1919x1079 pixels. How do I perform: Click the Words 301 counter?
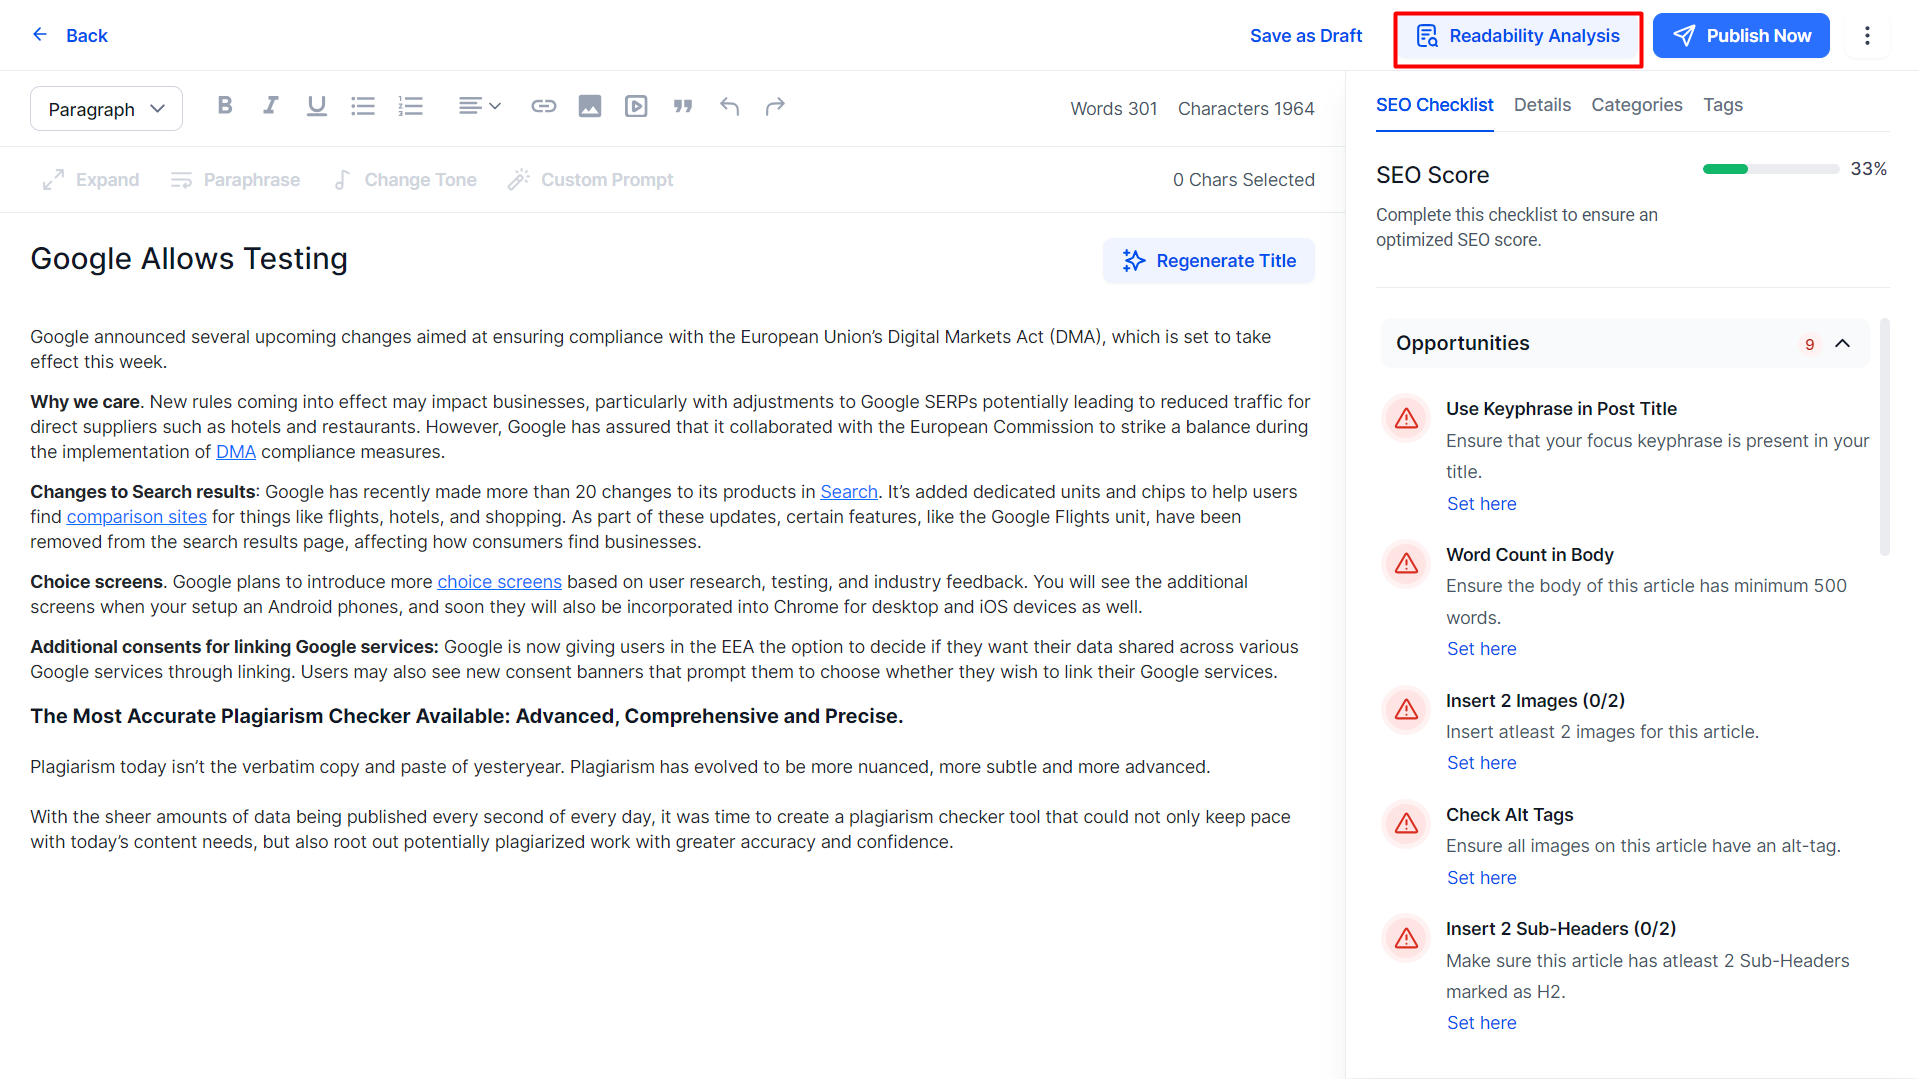(1113, 109)
